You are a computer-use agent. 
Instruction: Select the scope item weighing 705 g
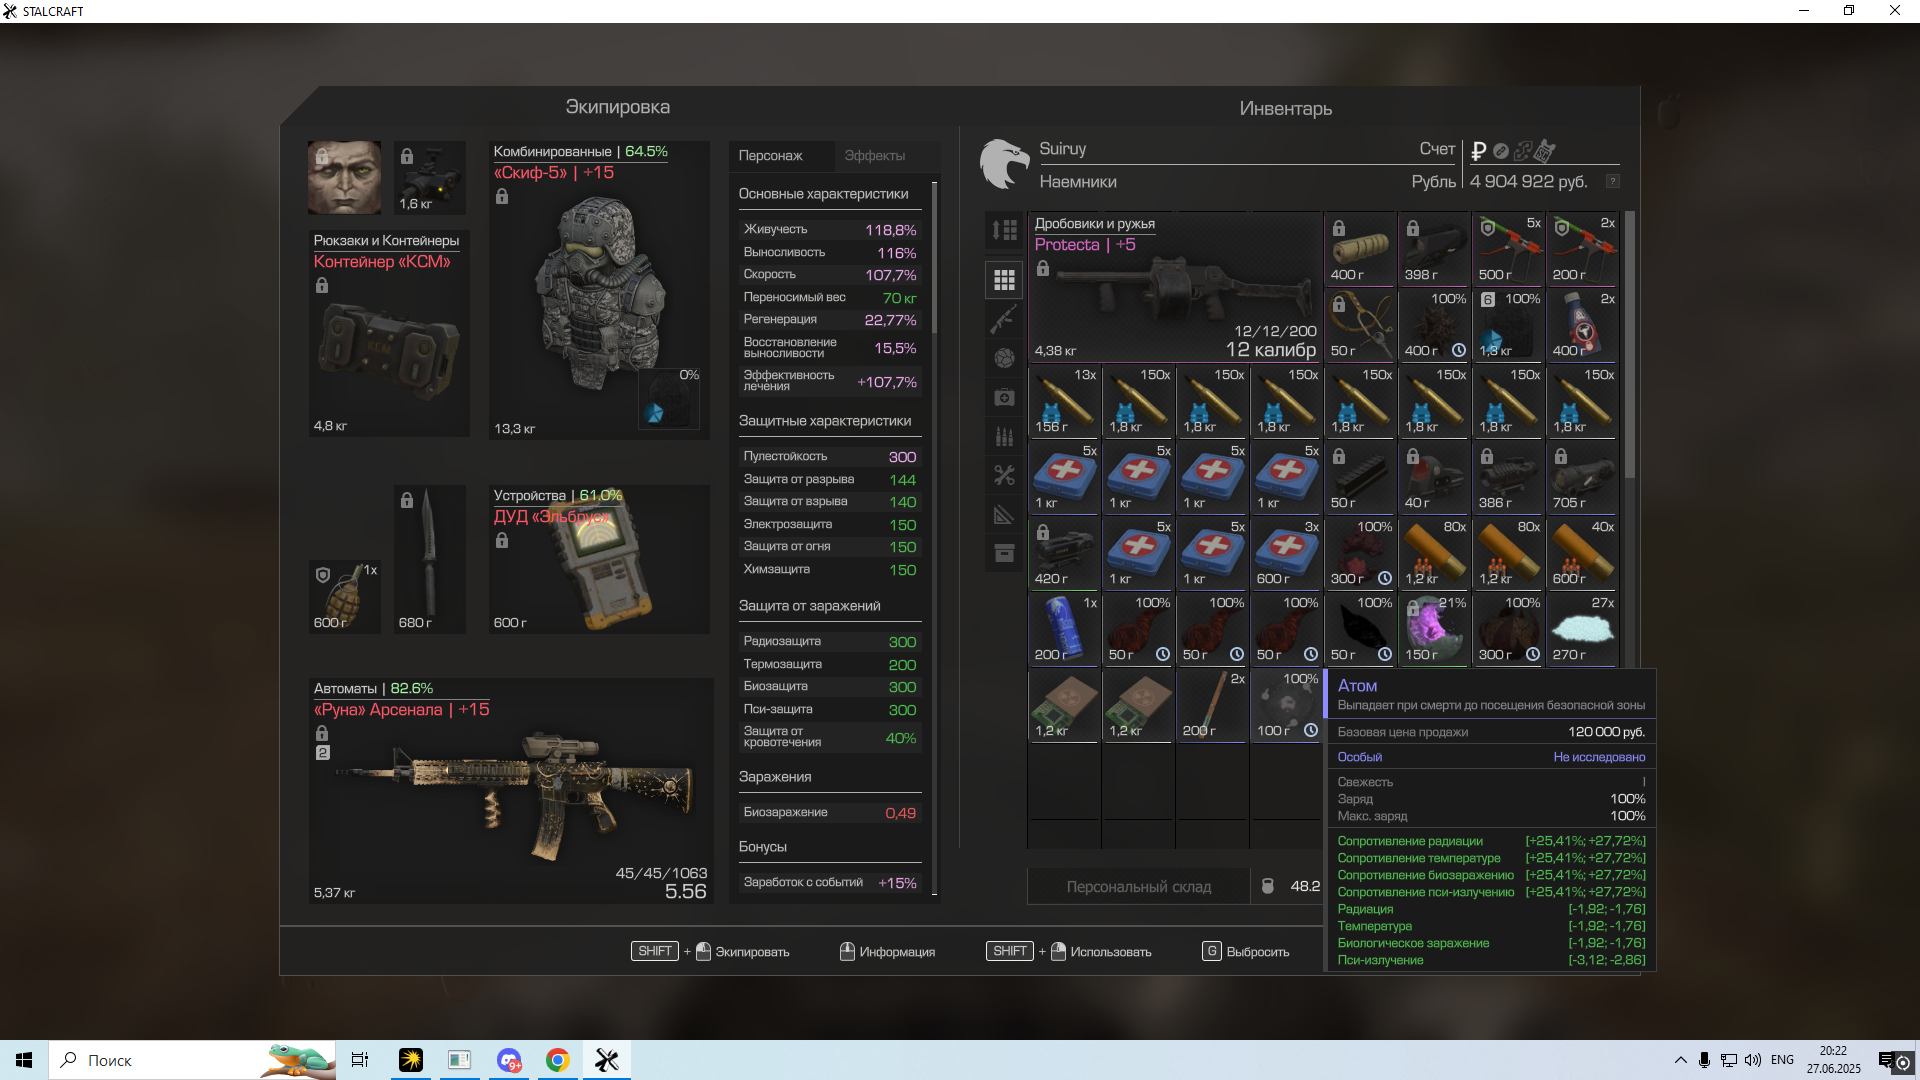[x=1582, y=477]
